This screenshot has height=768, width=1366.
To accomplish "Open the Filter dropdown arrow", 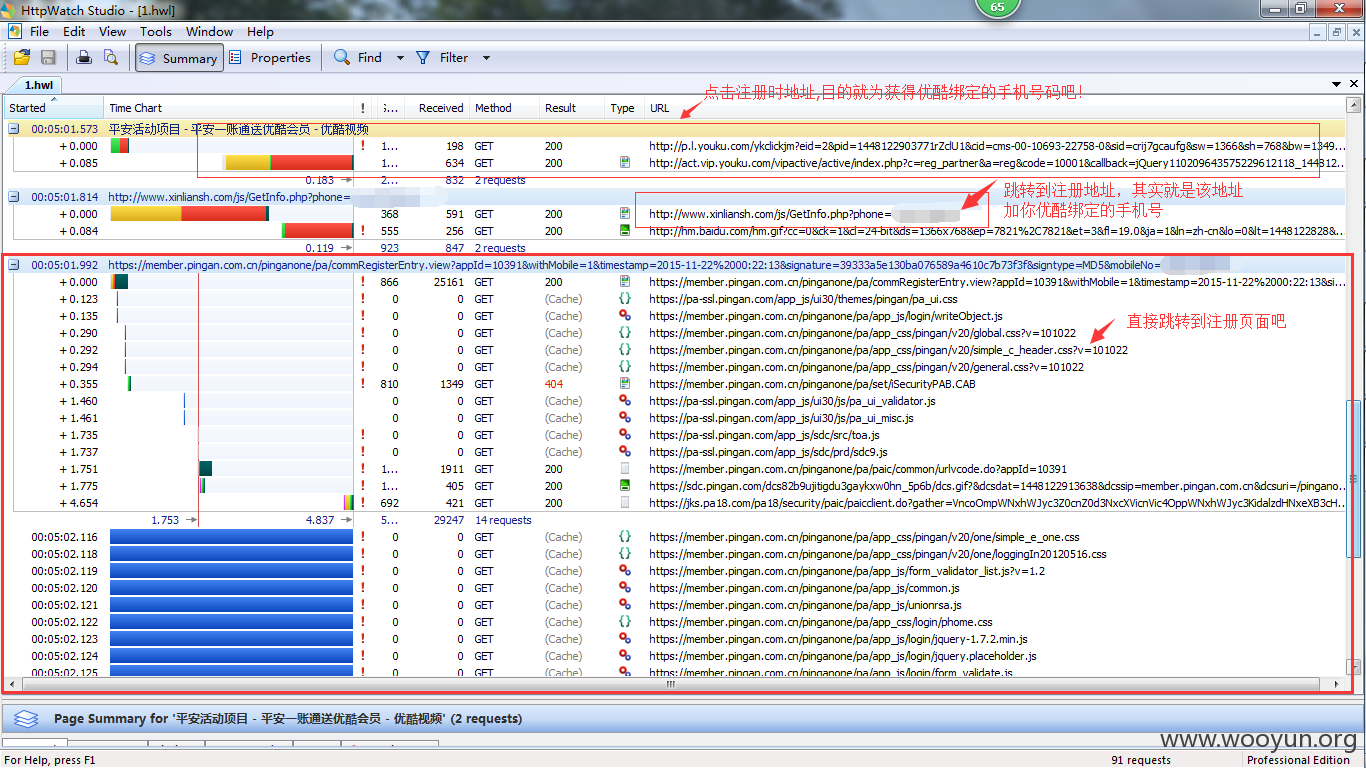I will coord(486,58).
